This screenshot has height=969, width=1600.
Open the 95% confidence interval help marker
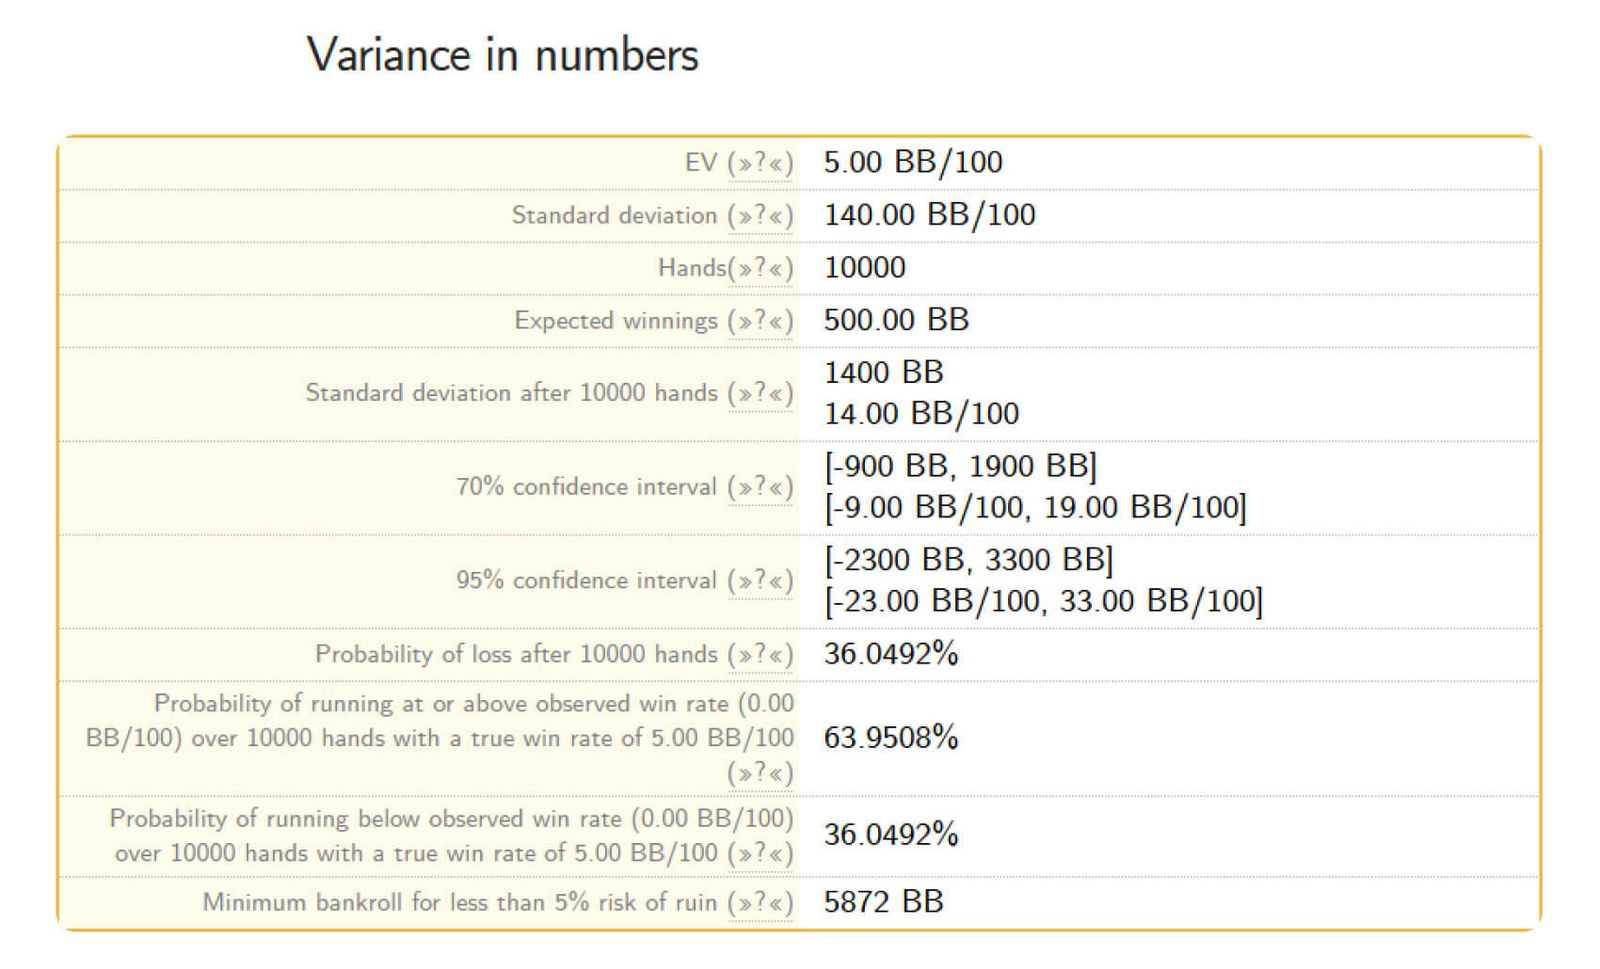click(760, 582)
